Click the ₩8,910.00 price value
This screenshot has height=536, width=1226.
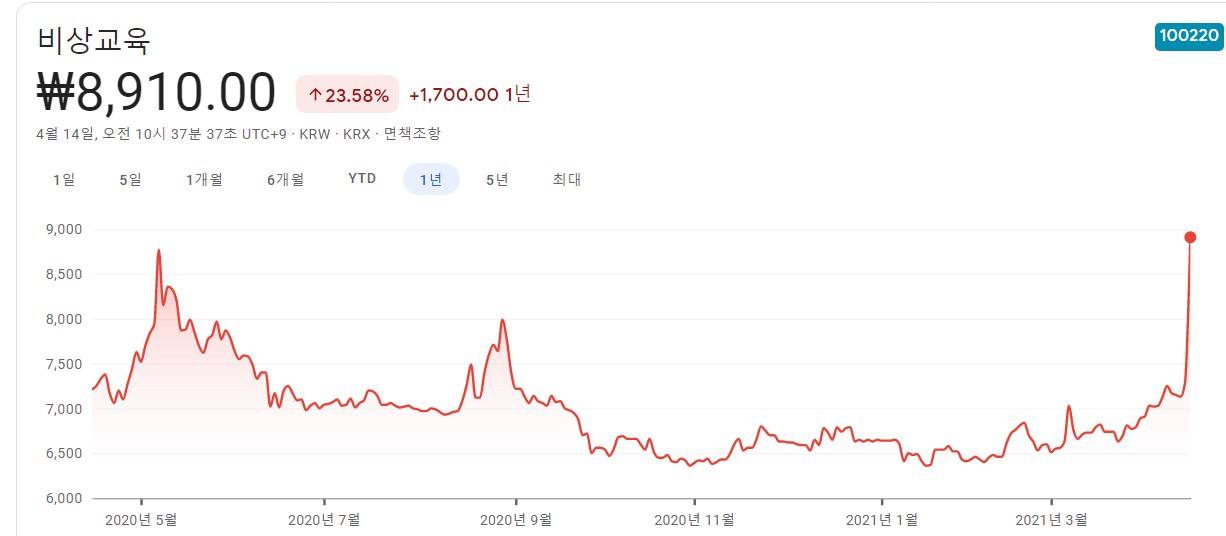coord(156,93)
